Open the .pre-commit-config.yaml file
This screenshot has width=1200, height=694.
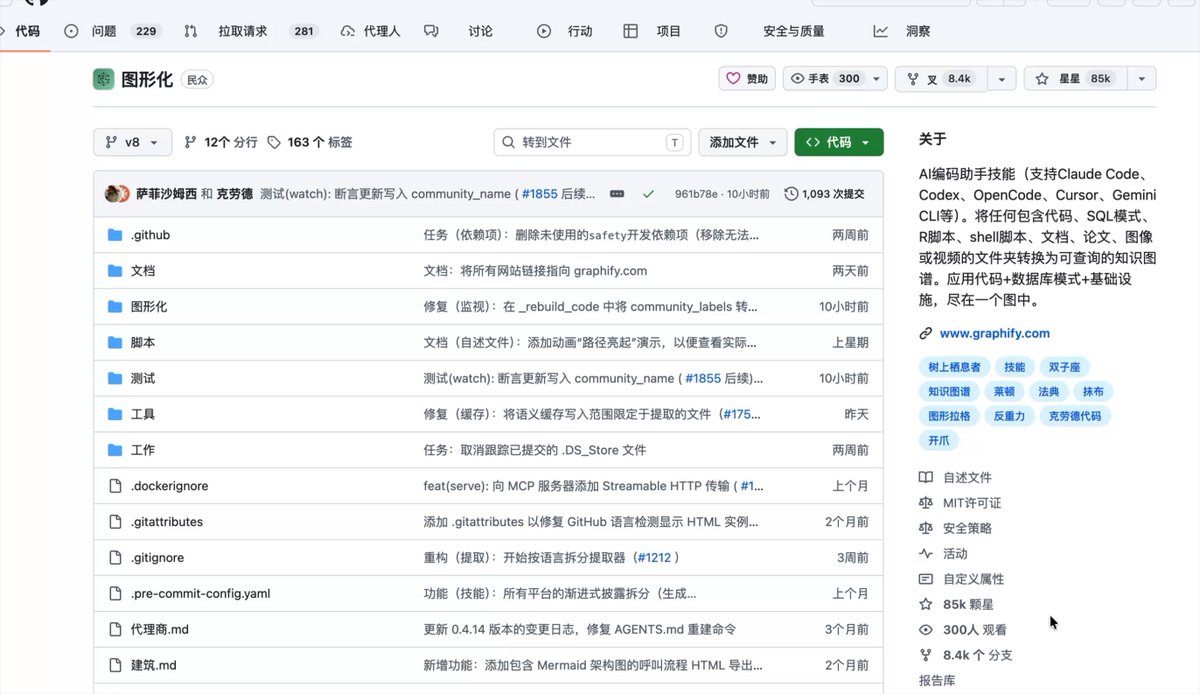coord(200,593)
